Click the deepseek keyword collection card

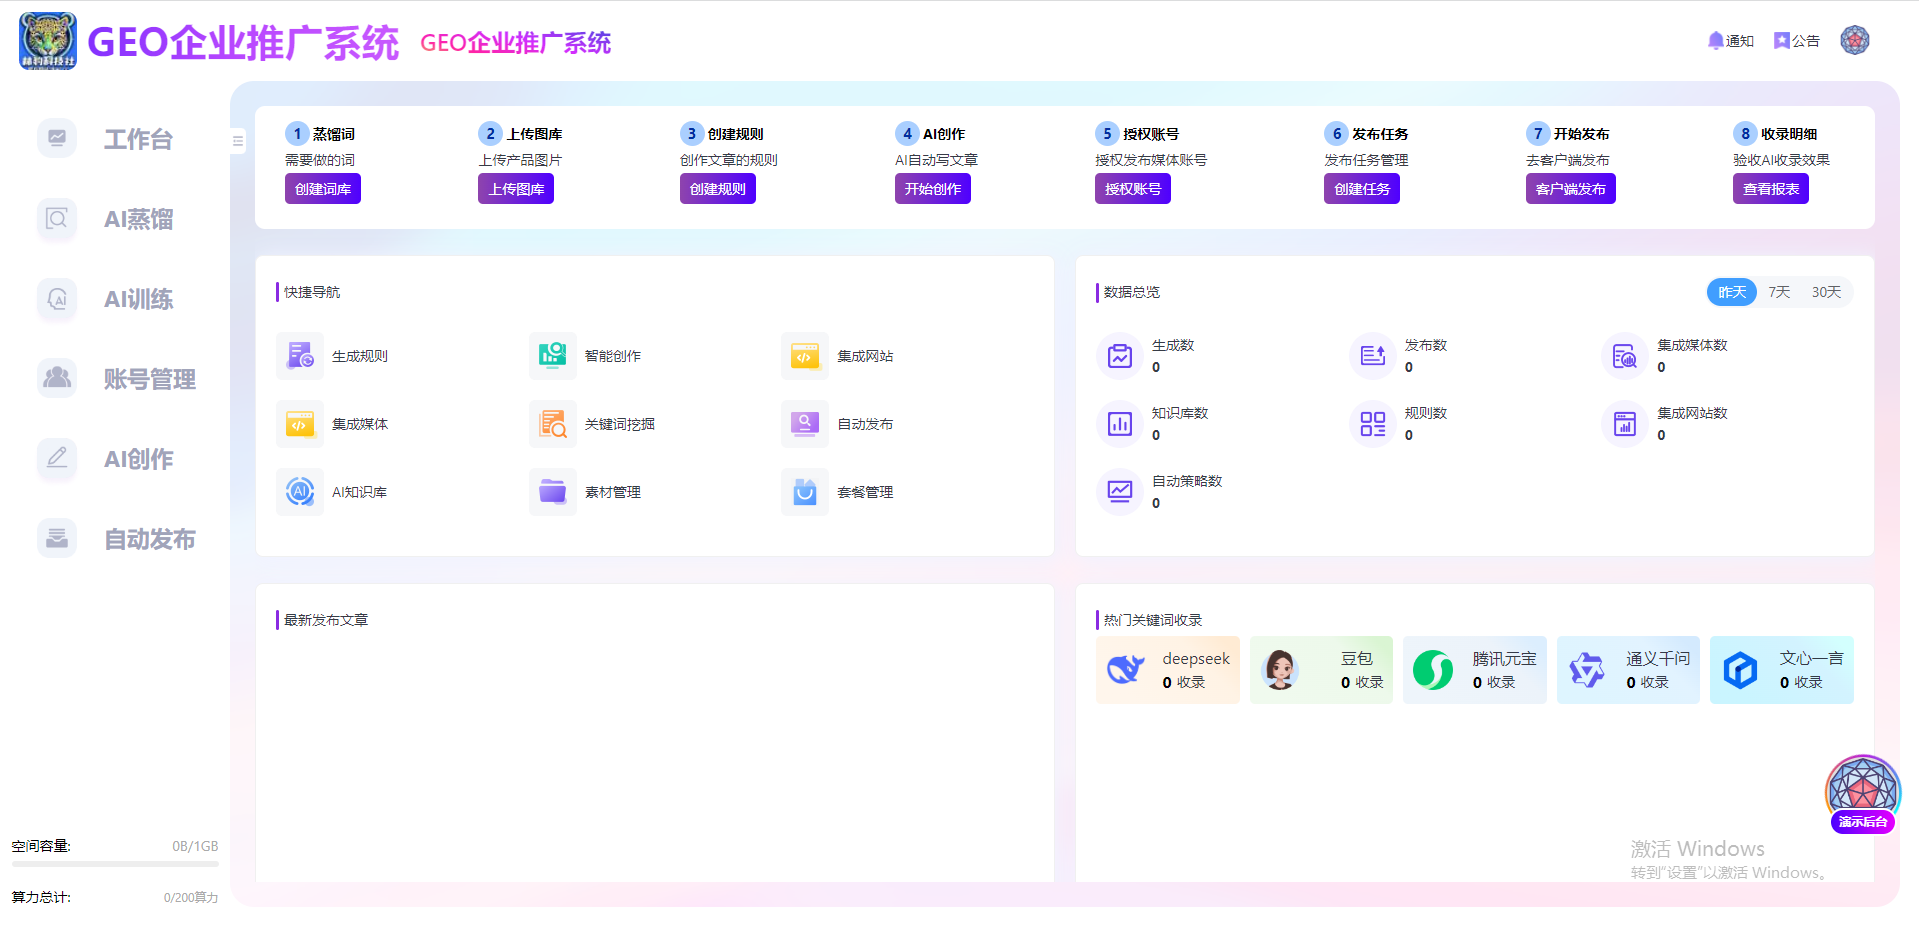point(1167,669)
